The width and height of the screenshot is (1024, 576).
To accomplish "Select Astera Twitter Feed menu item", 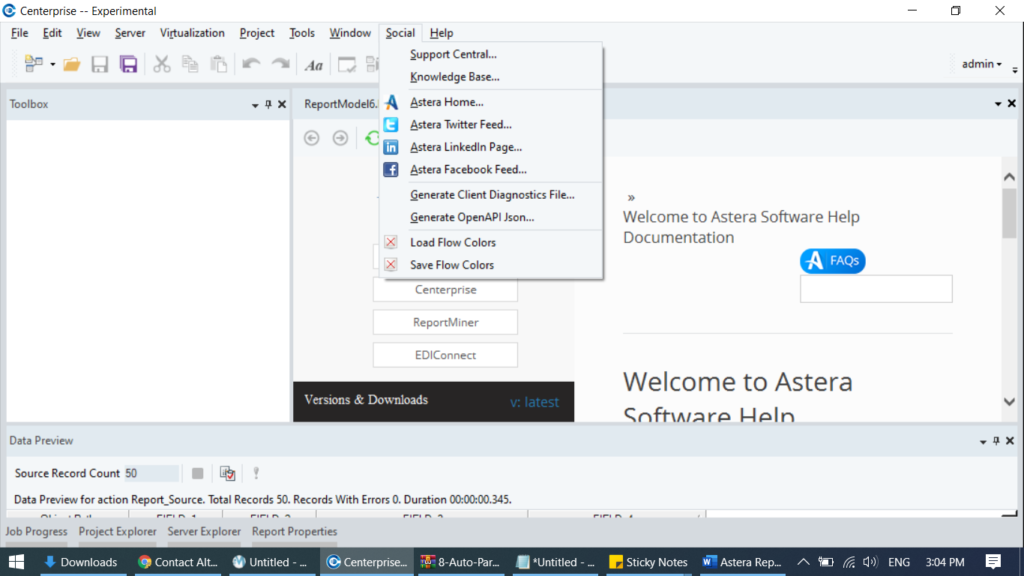I will click(460, 125).
